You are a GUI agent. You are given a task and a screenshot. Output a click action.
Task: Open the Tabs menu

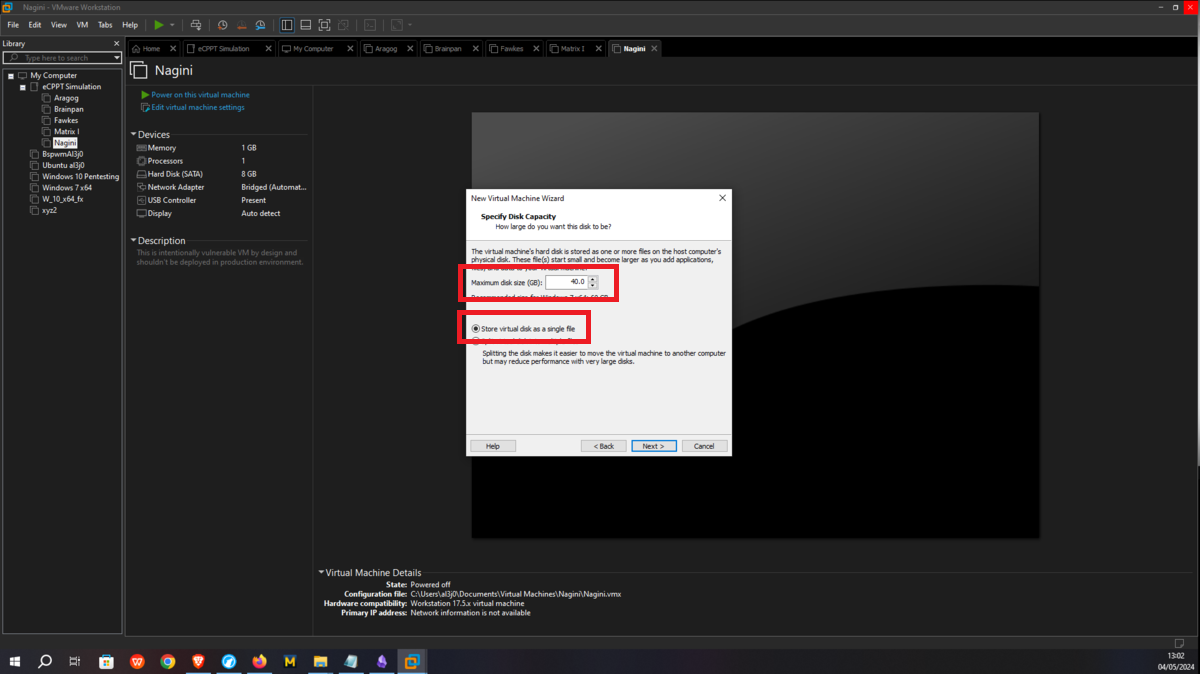point(105,24)
